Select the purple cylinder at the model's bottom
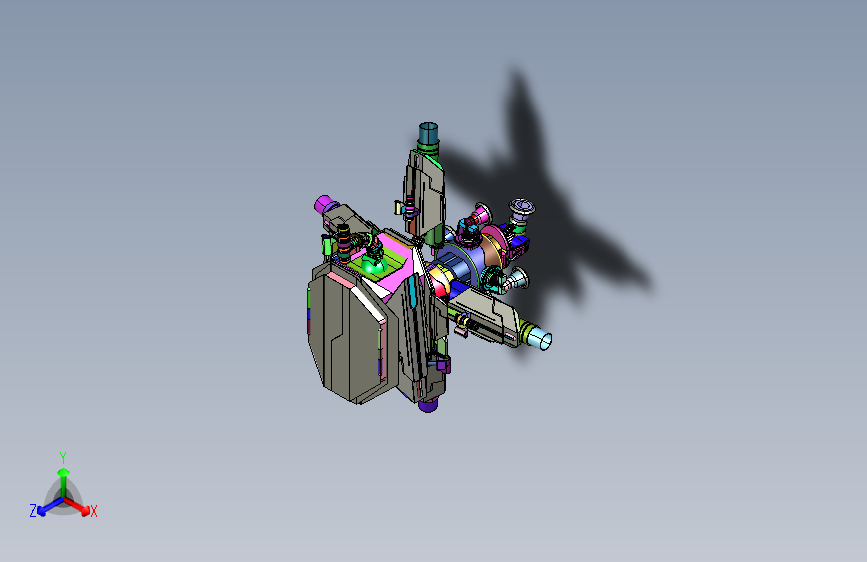 point(427,405)
